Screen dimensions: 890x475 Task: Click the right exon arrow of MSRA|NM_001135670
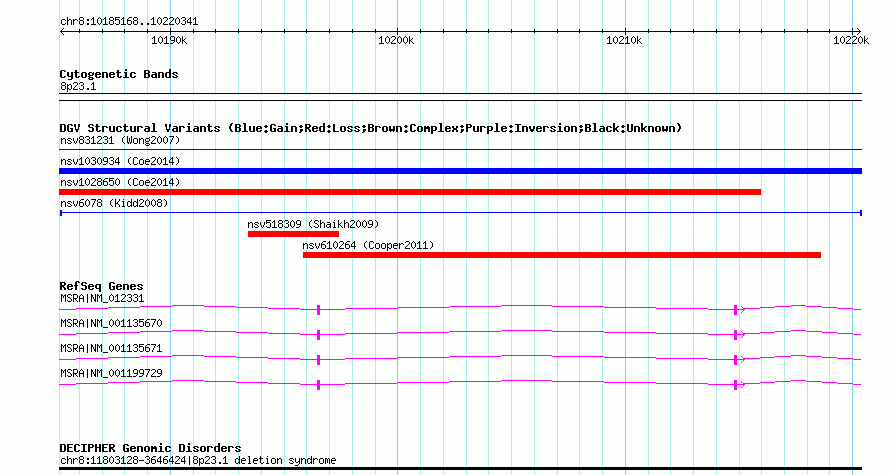click(x=738, y=335)
